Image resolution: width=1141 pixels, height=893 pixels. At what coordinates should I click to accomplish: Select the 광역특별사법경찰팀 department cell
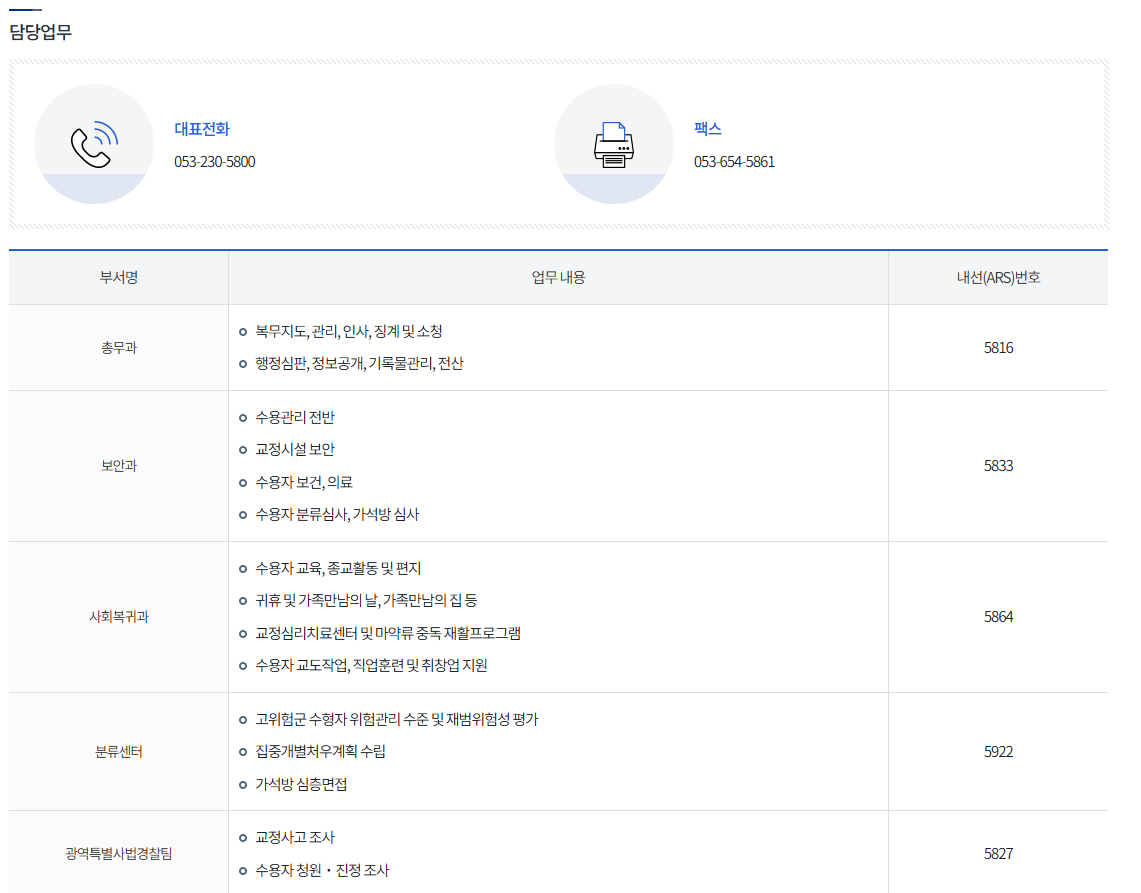coord(119,854)
